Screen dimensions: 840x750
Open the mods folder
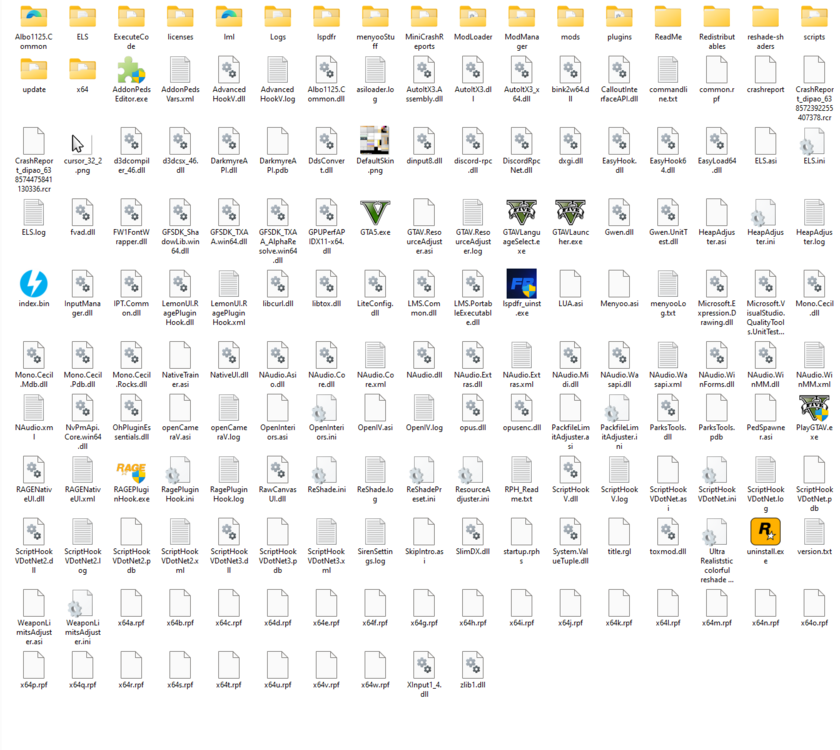tap(571, 20)
